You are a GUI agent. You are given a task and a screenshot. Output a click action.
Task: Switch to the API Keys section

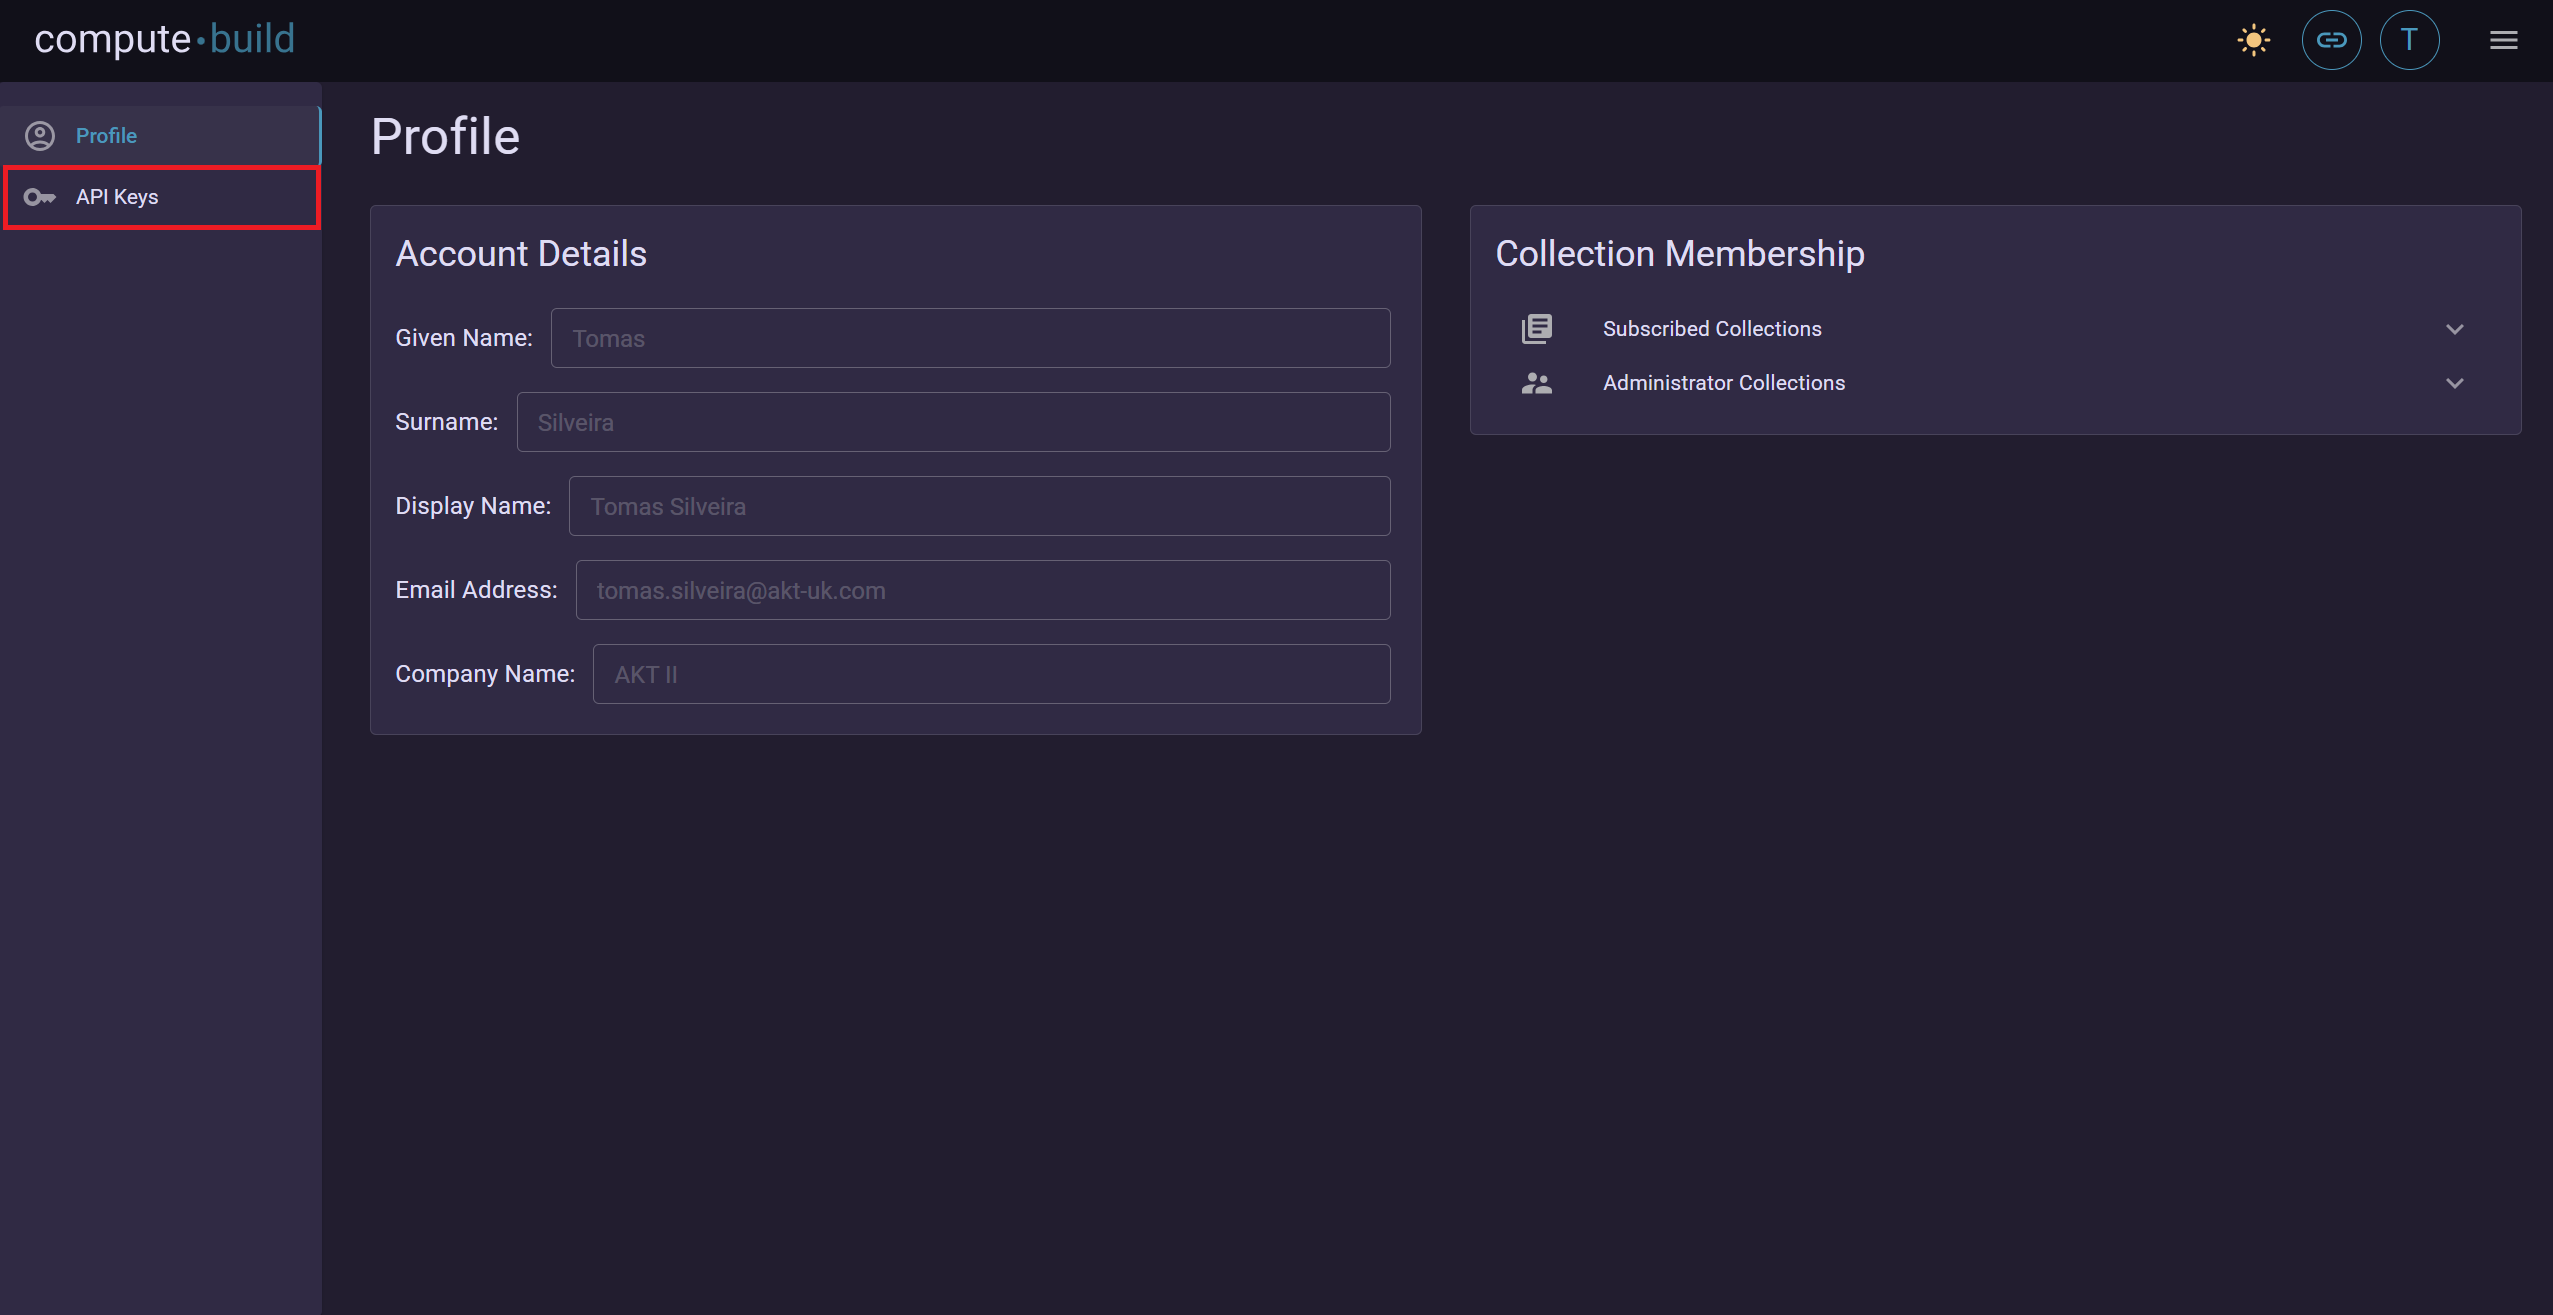117,197
